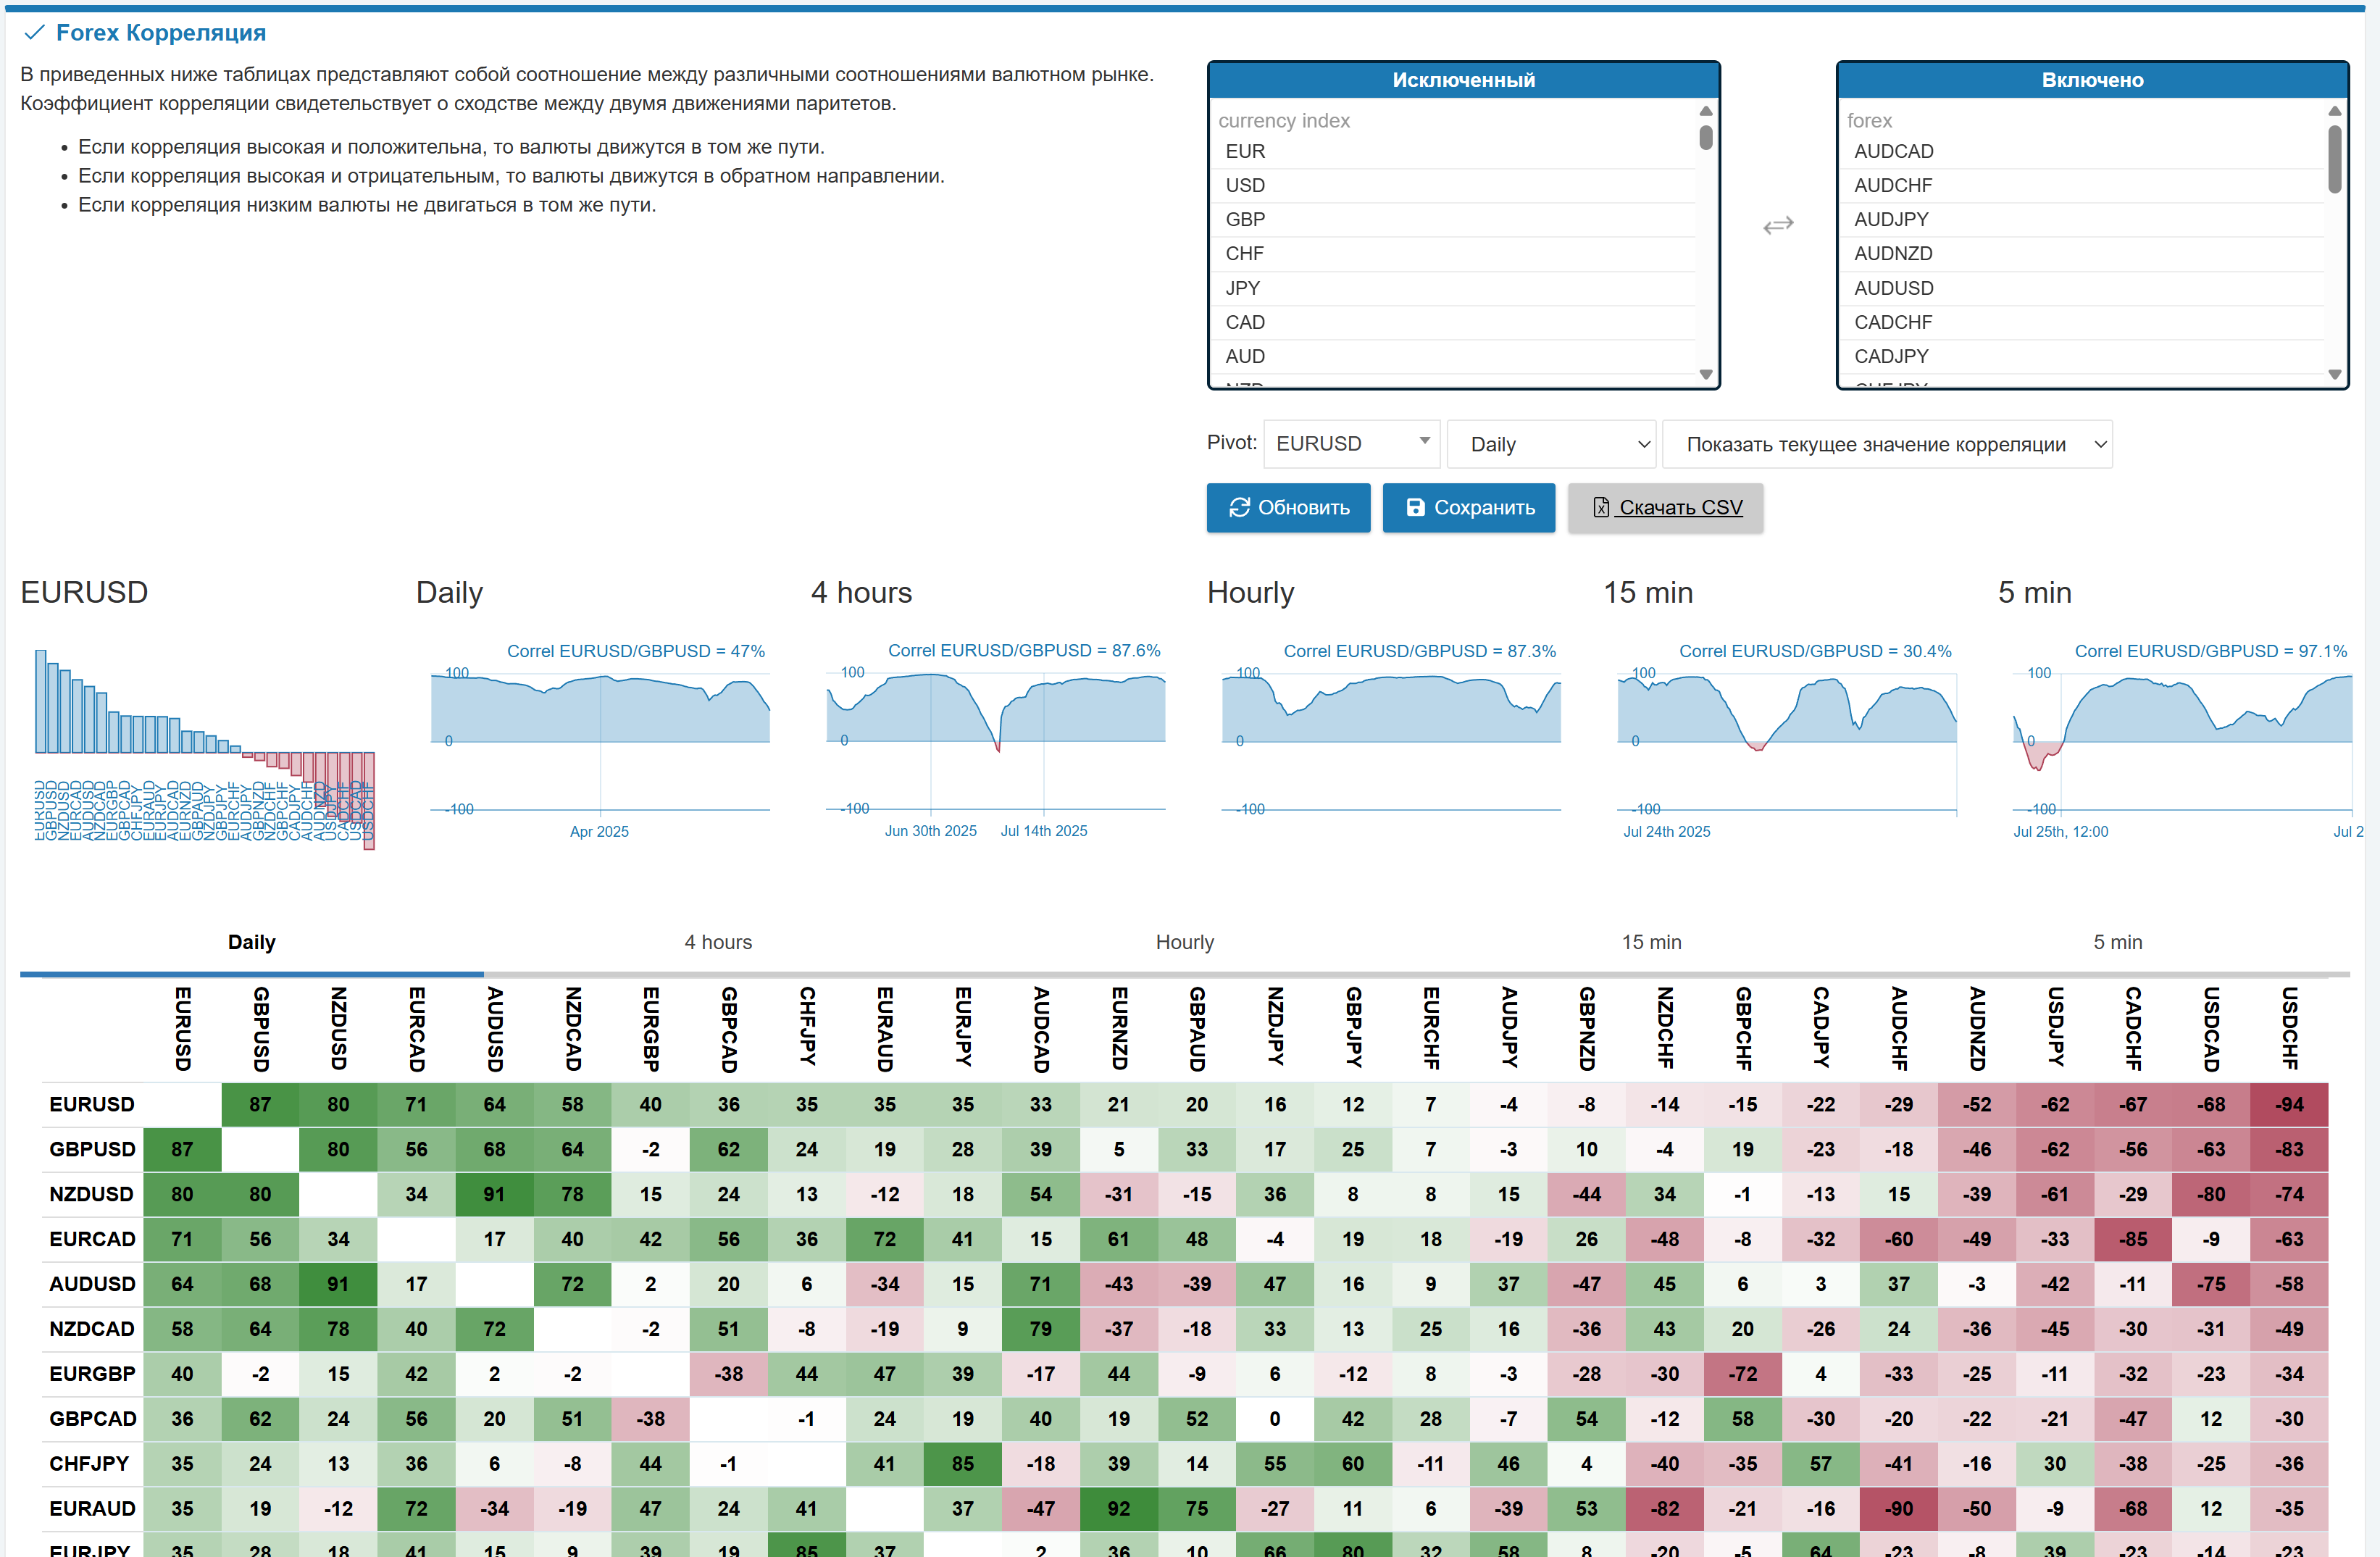Screen dimensions: 2380x1557
Task: Click the EURUSD/USDCHF -94 correlation cell
Action: pos(2289,1104)
